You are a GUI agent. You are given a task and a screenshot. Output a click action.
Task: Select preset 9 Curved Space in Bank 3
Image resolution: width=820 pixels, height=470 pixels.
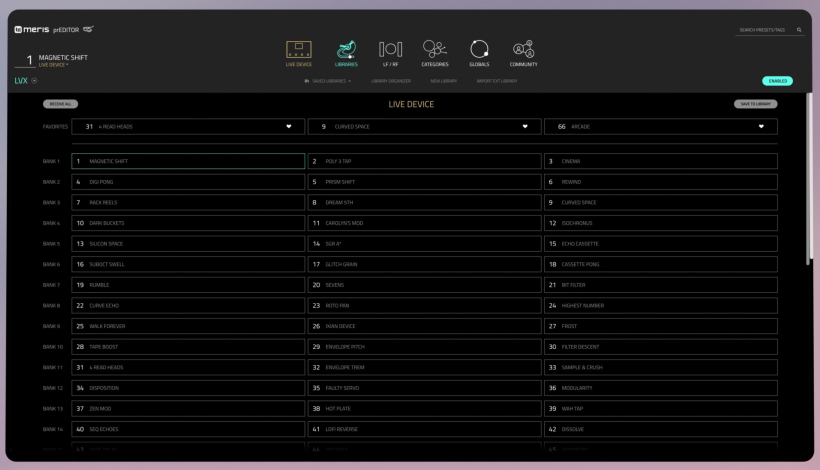[x=660, y=202]
